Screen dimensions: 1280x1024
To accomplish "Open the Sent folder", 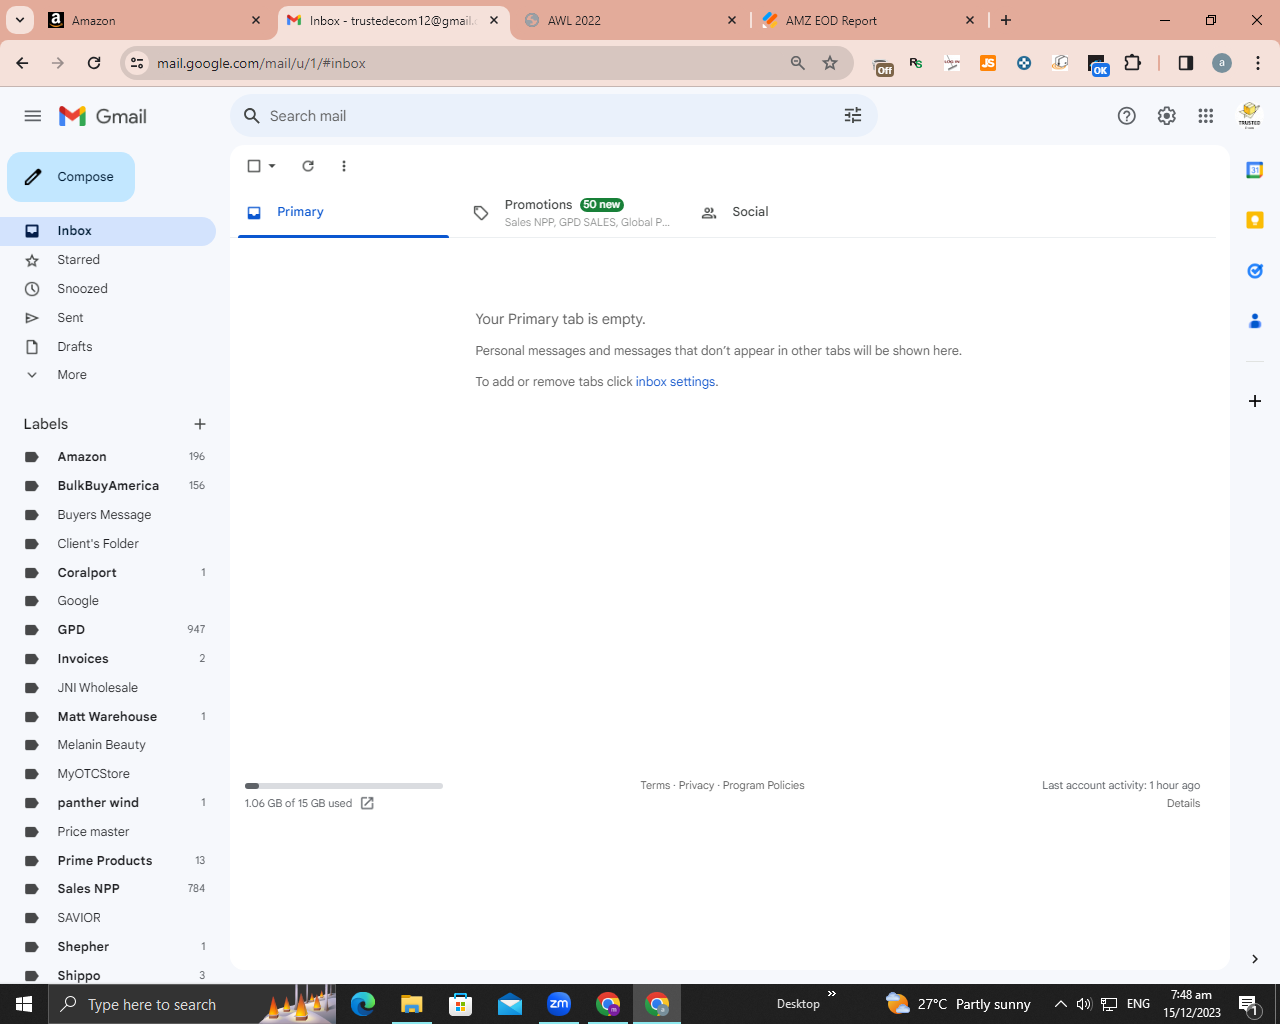I will pos(108,318).
